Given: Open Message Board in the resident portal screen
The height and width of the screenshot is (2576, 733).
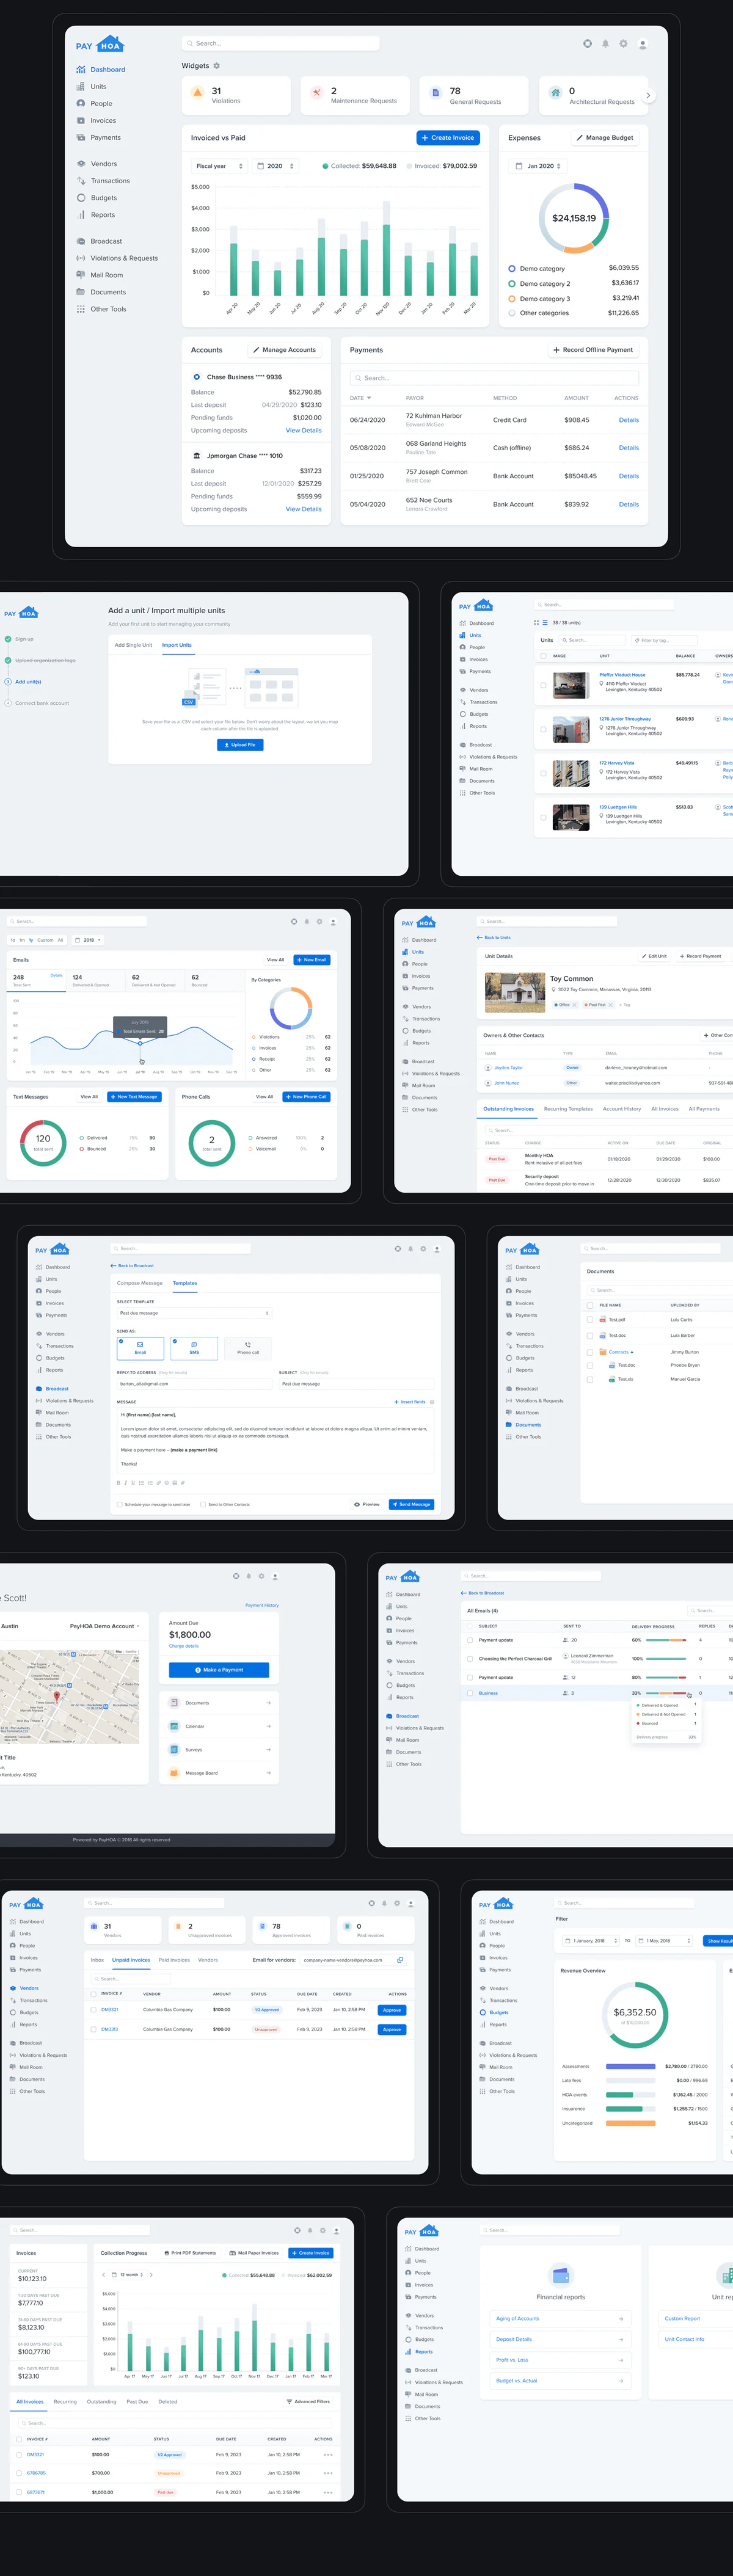Looking at the screenshot, I should [219, 1773].
